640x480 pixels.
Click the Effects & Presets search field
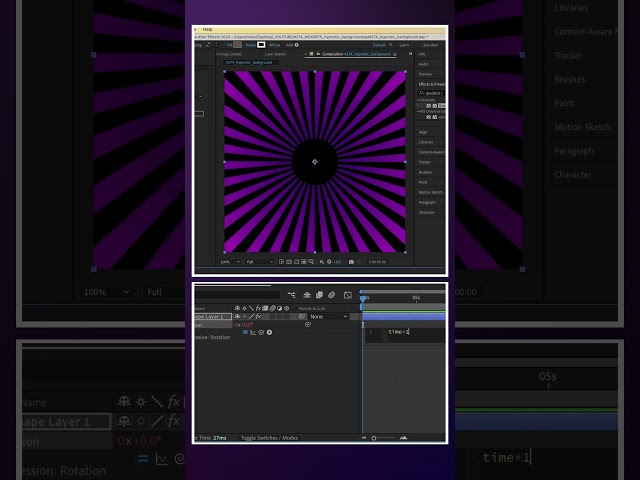tap(431, 93)
